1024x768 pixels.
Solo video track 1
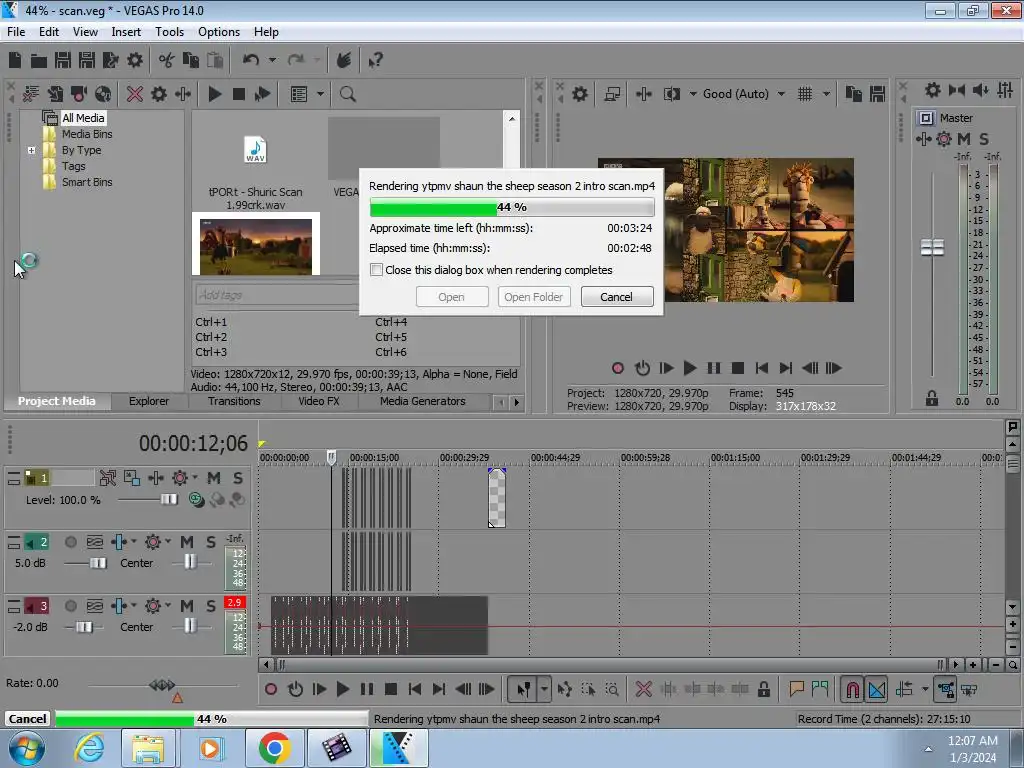pyautogui.click(x=238, y=478)
